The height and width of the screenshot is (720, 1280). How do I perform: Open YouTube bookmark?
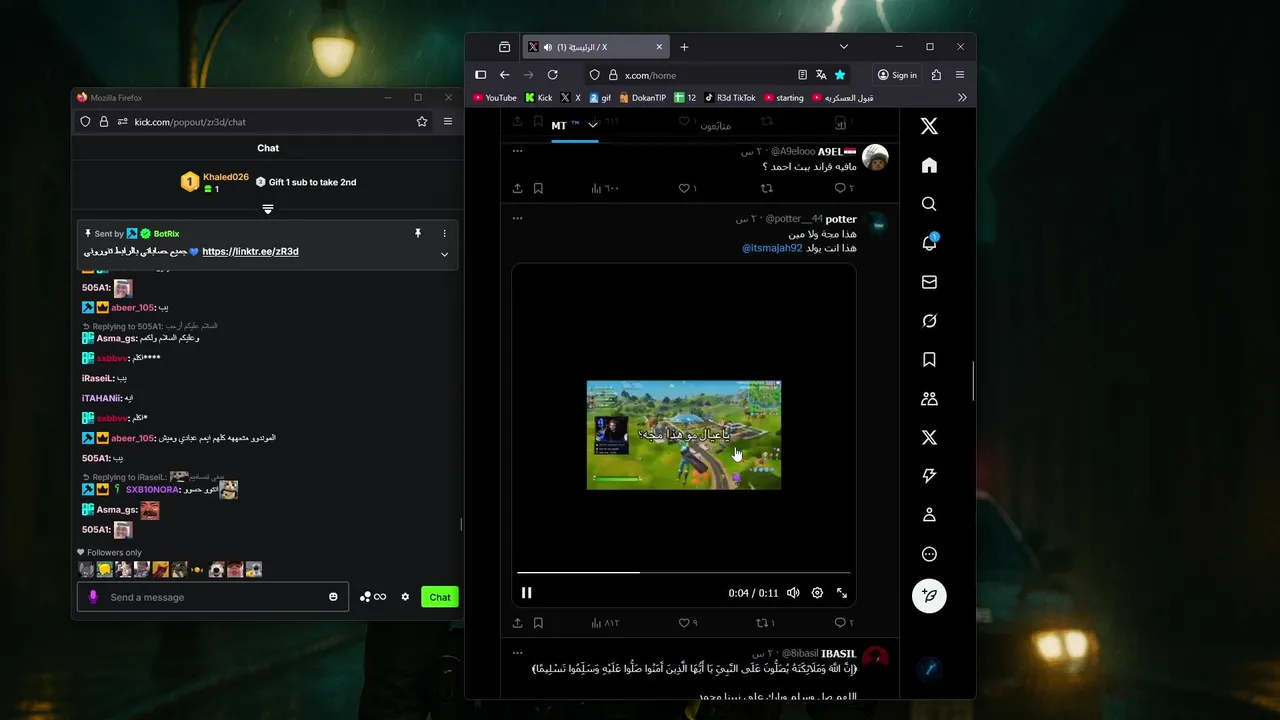pyautogui.click(x=495, y=98)
